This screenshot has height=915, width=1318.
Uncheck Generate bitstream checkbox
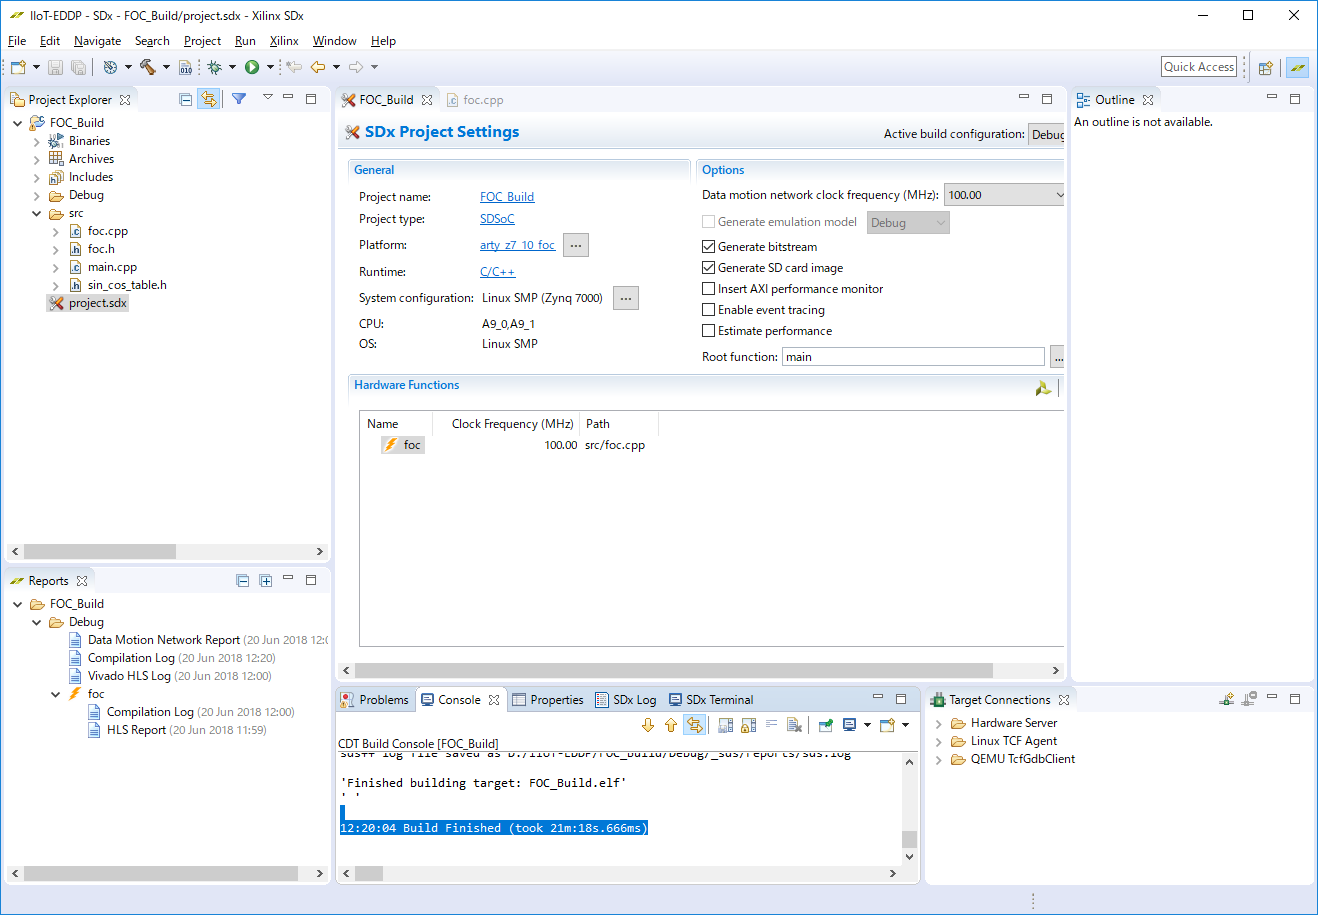point(709,247)
